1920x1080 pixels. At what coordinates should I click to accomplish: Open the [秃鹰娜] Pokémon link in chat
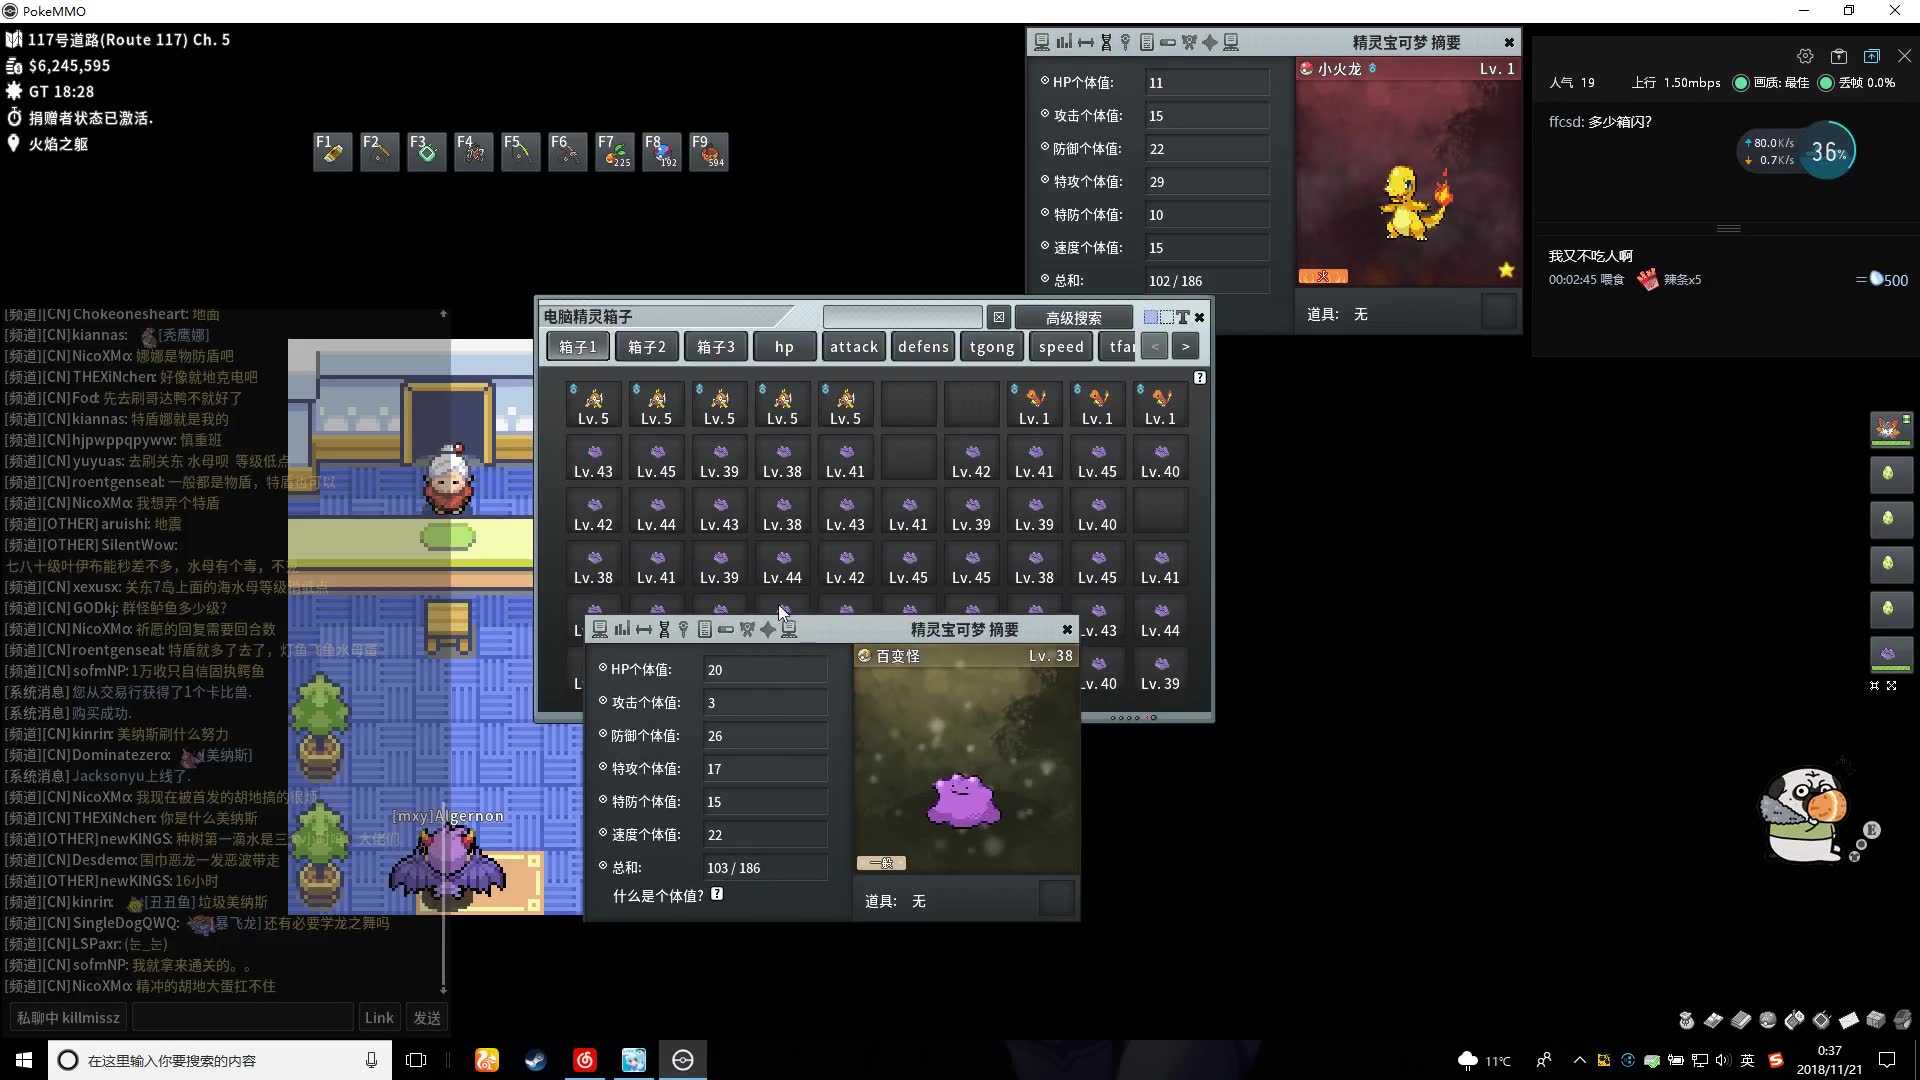184,335
